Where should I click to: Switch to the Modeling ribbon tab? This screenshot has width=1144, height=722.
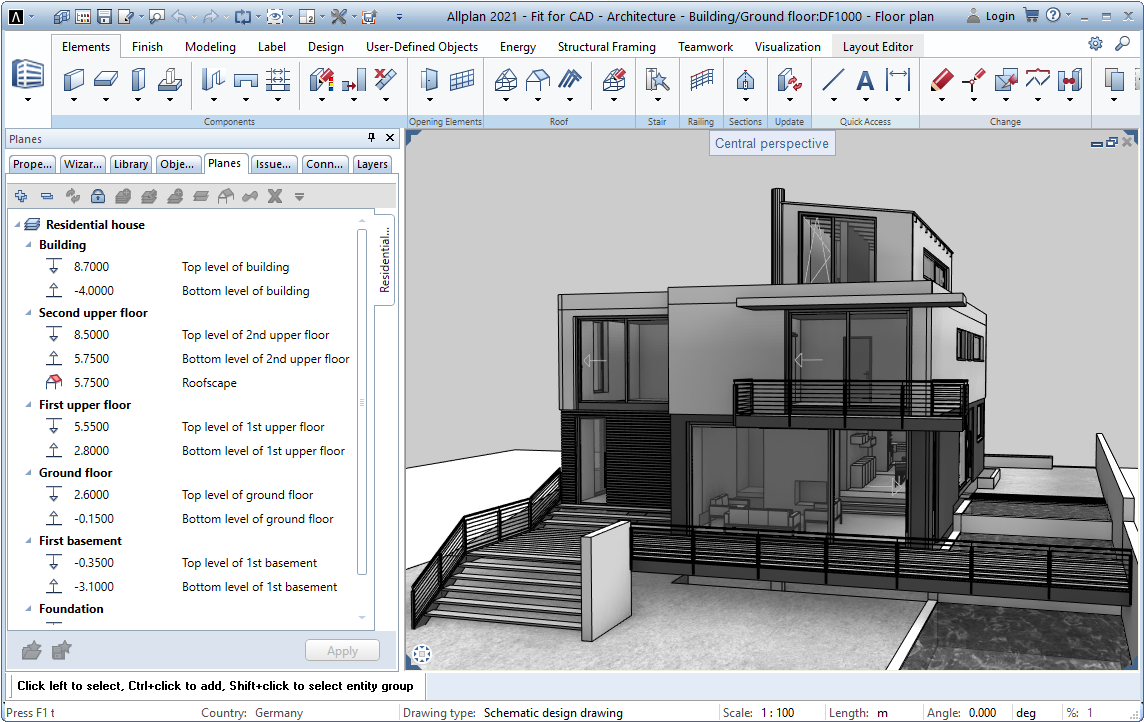pyautogui.click(x=209, y=46)
